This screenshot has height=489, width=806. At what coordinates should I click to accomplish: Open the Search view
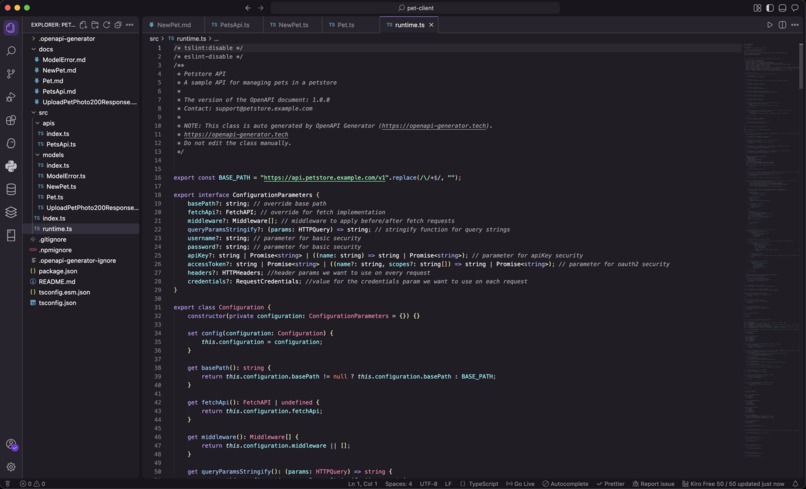[x=11, y=51]
